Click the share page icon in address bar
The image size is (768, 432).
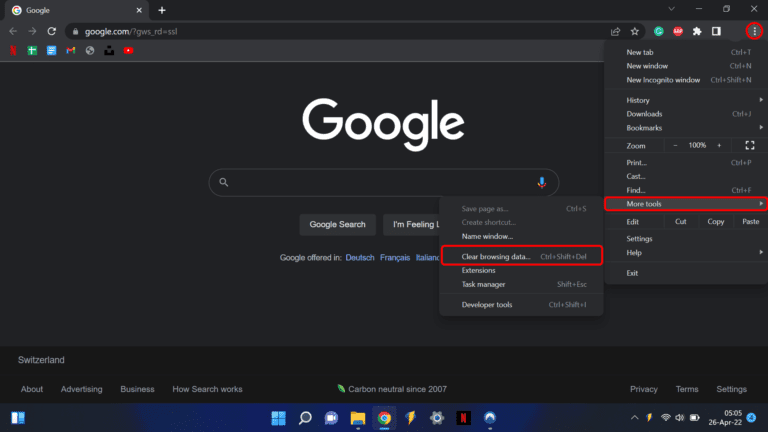[615, 31]
